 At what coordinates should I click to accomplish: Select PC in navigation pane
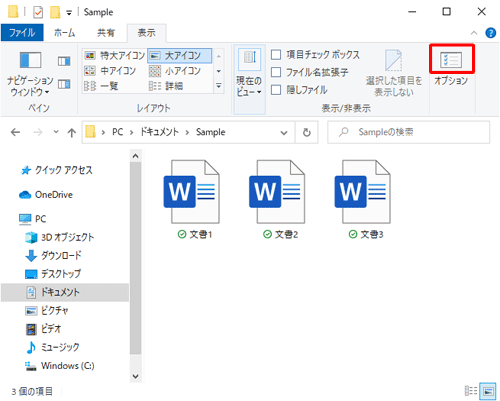[33, 219]
